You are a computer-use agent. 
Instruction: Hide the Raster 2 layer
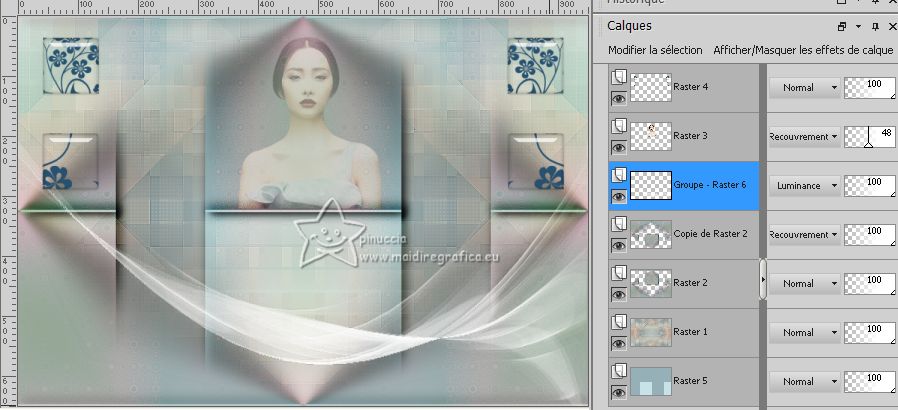619,294
